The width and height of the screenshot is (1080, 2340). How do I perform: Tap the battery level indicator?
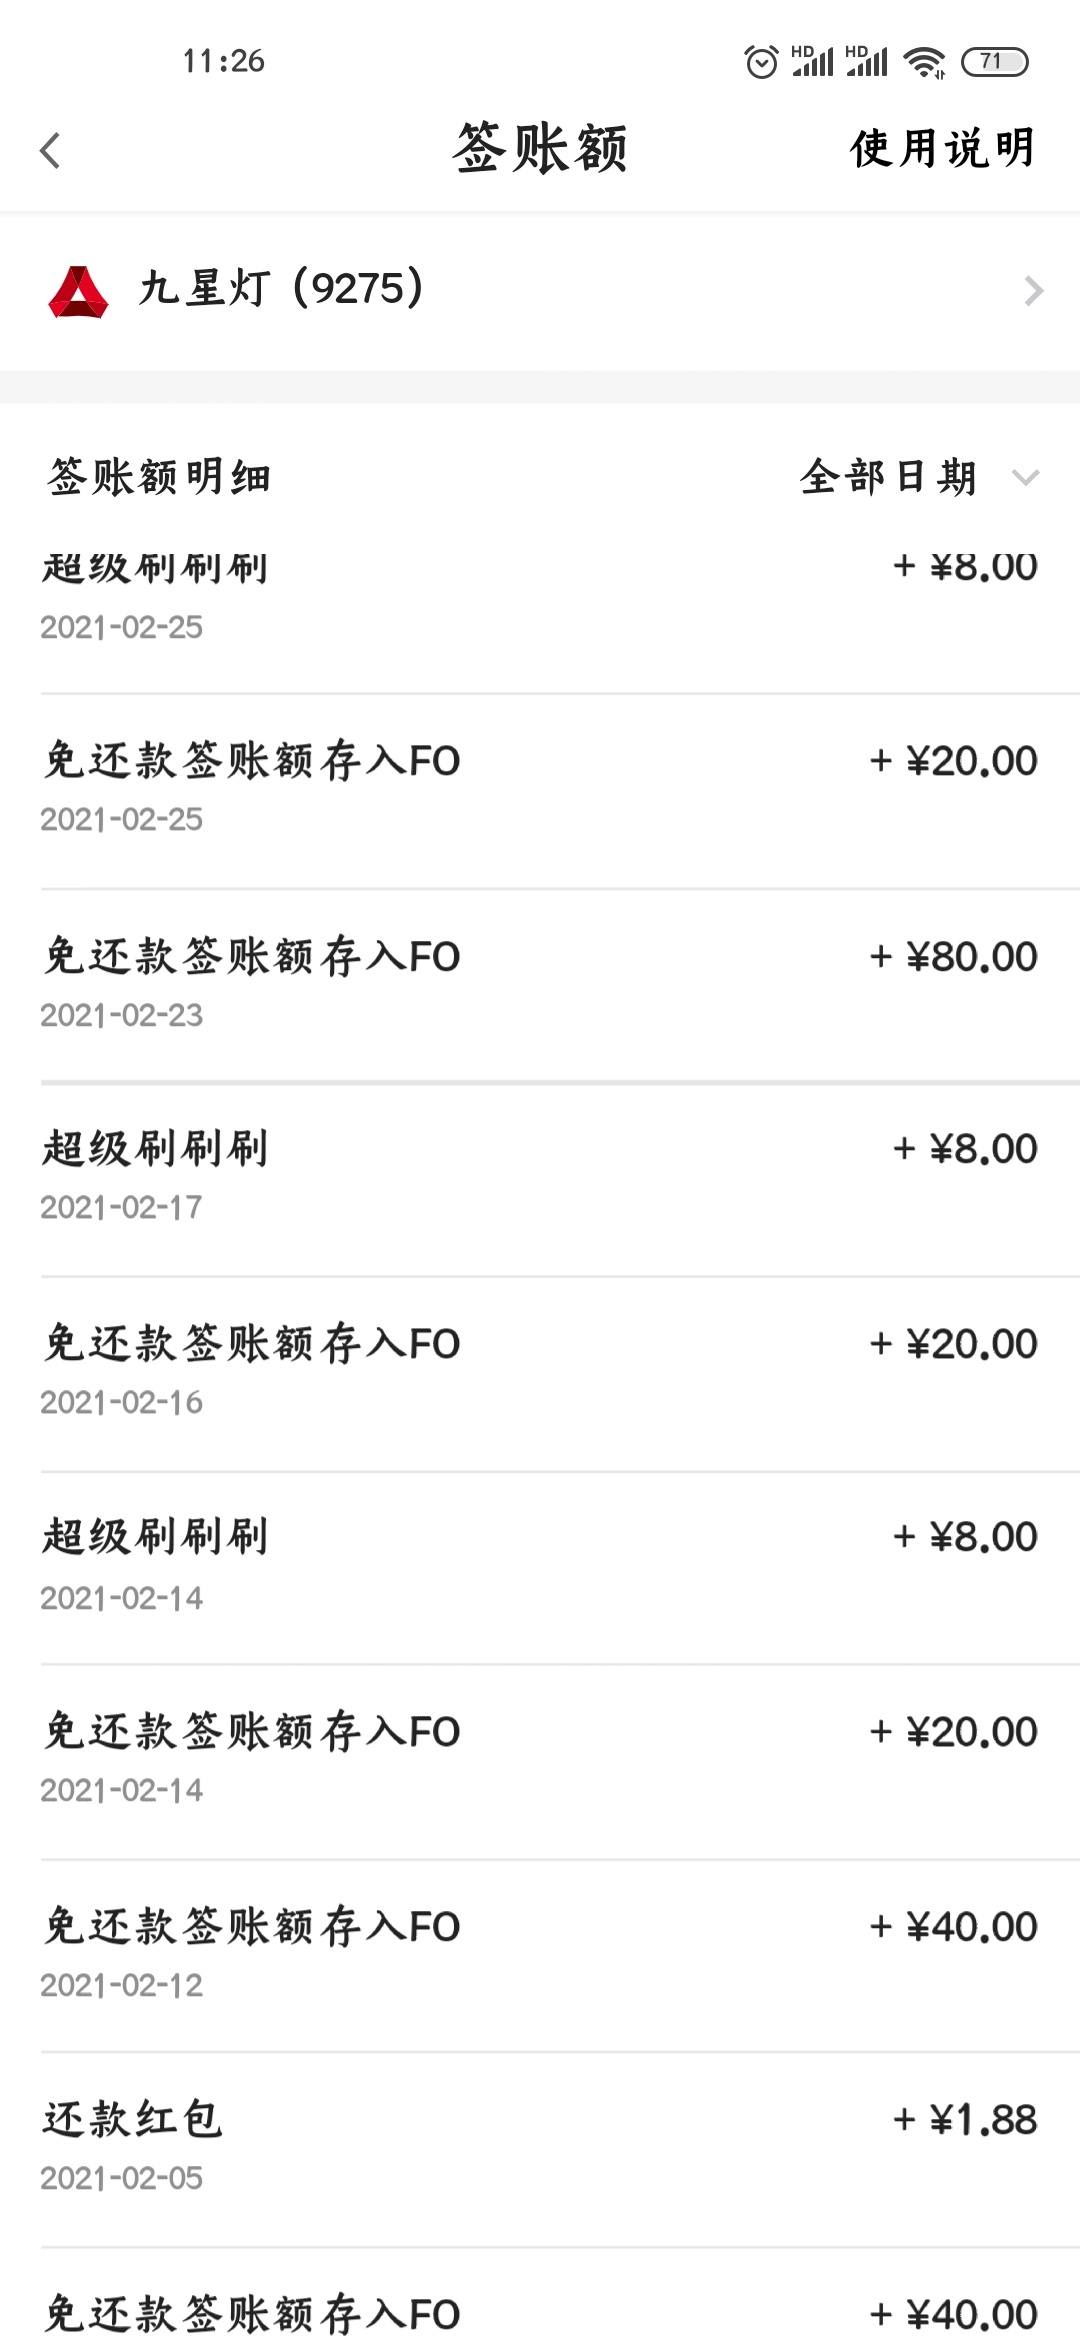[994, 62]
